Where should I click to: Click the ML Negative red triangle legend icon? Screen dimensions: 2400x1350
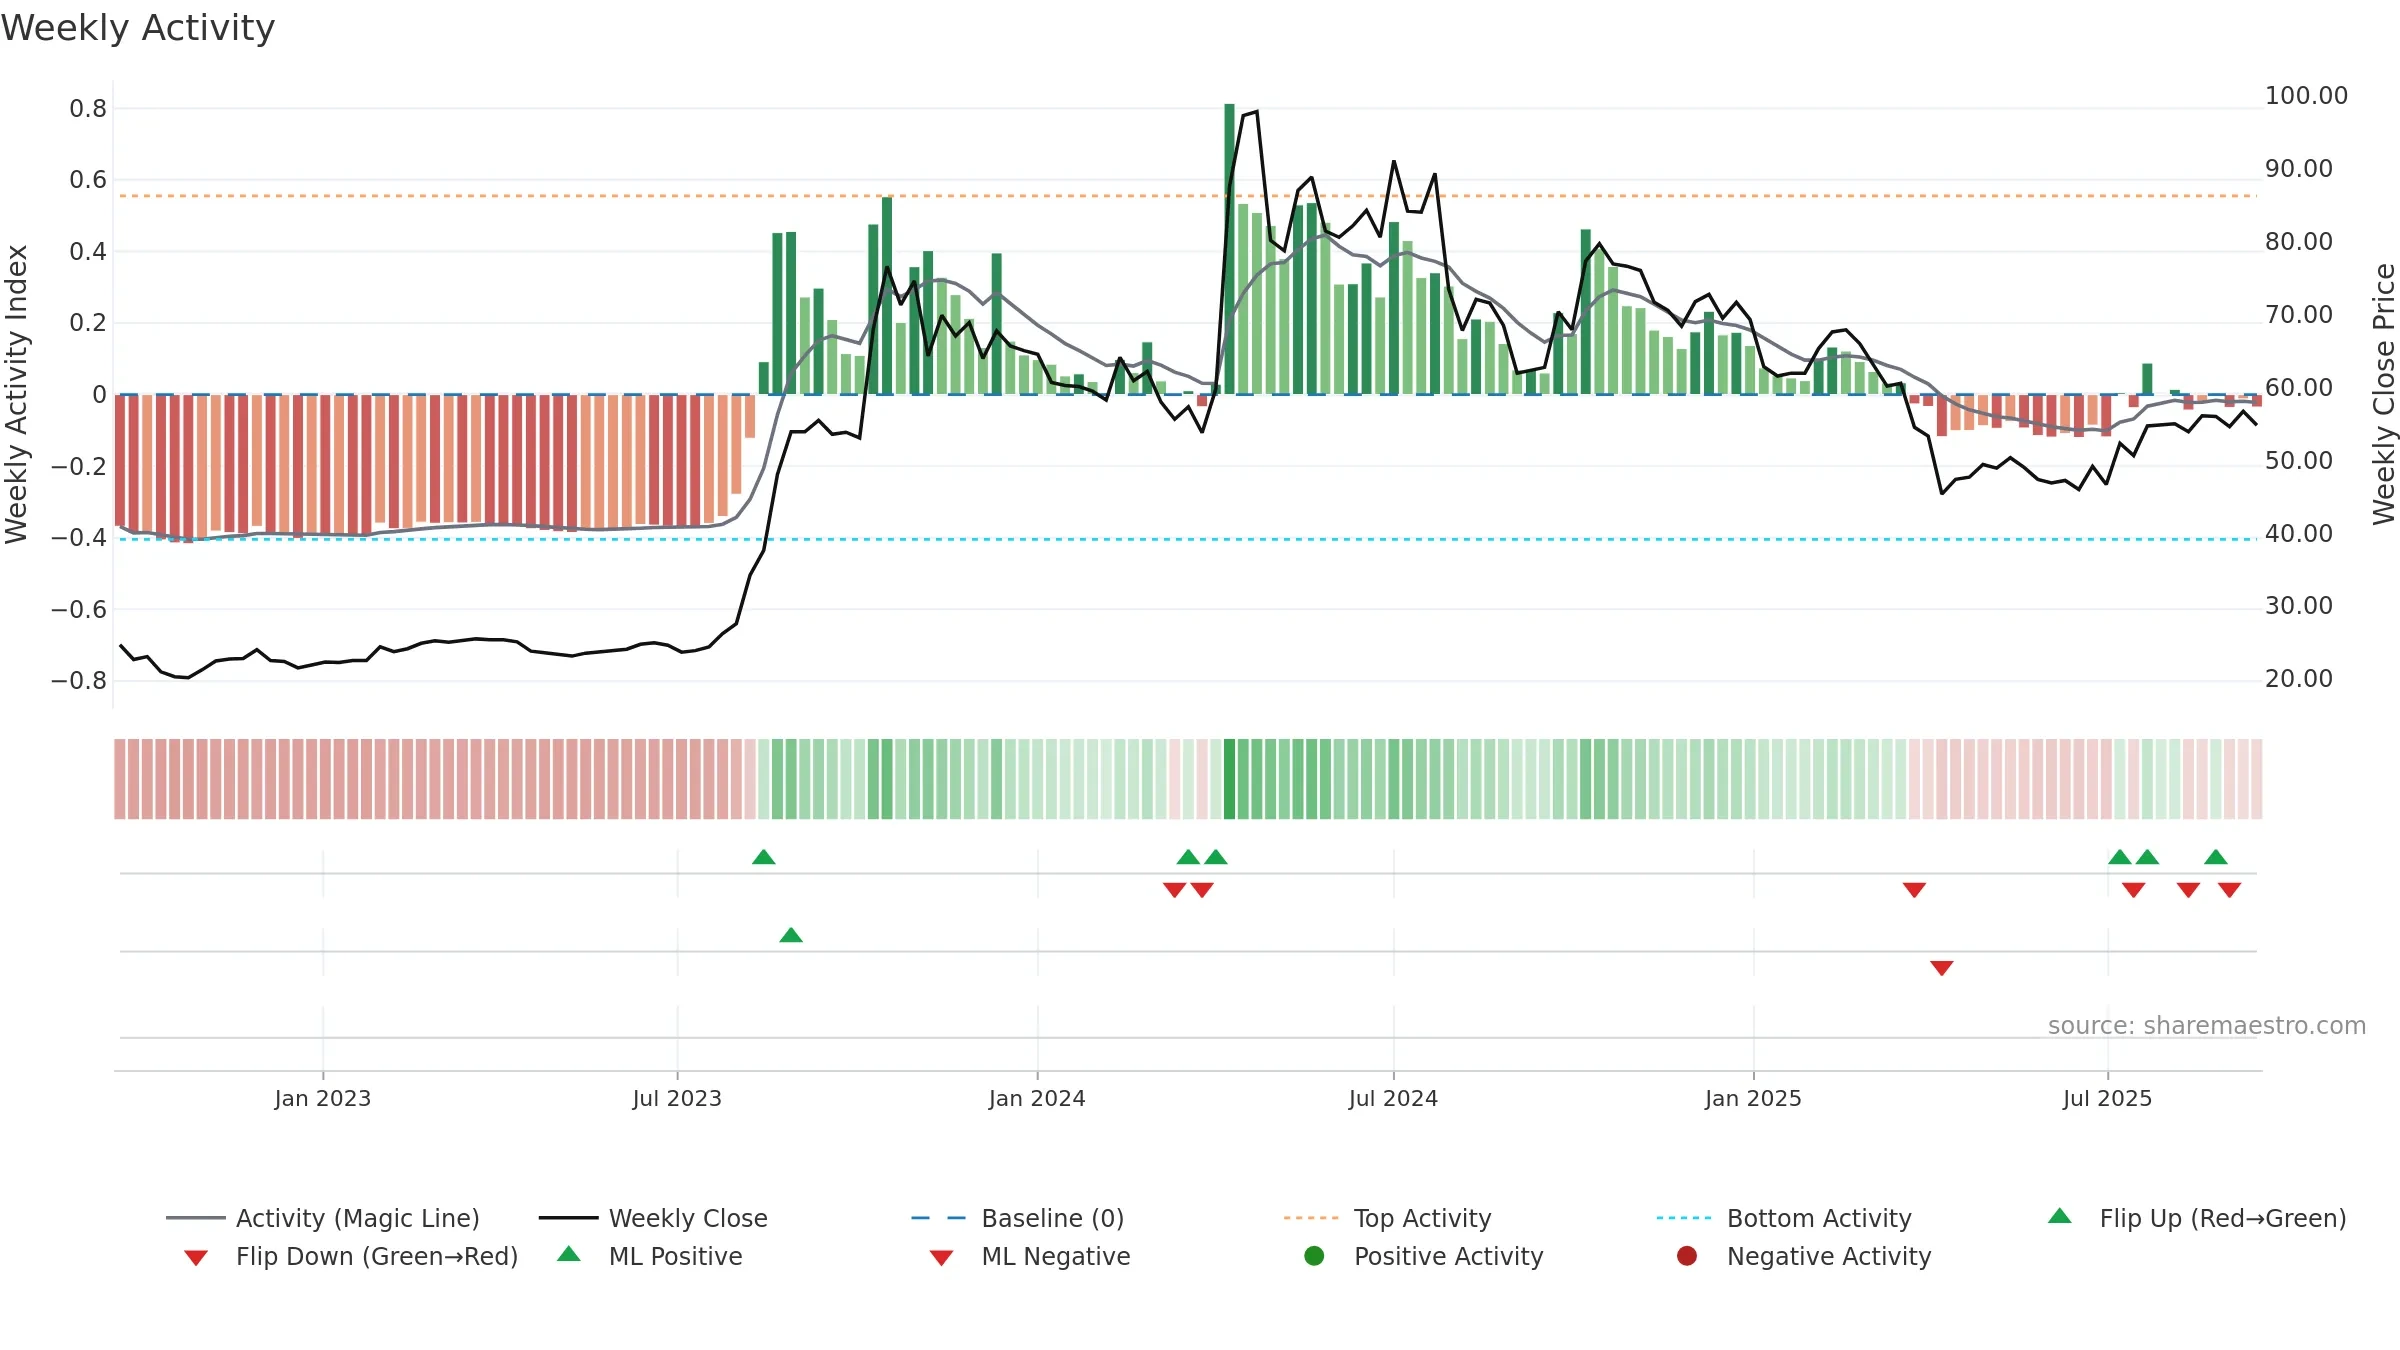tap(941, 1258)
